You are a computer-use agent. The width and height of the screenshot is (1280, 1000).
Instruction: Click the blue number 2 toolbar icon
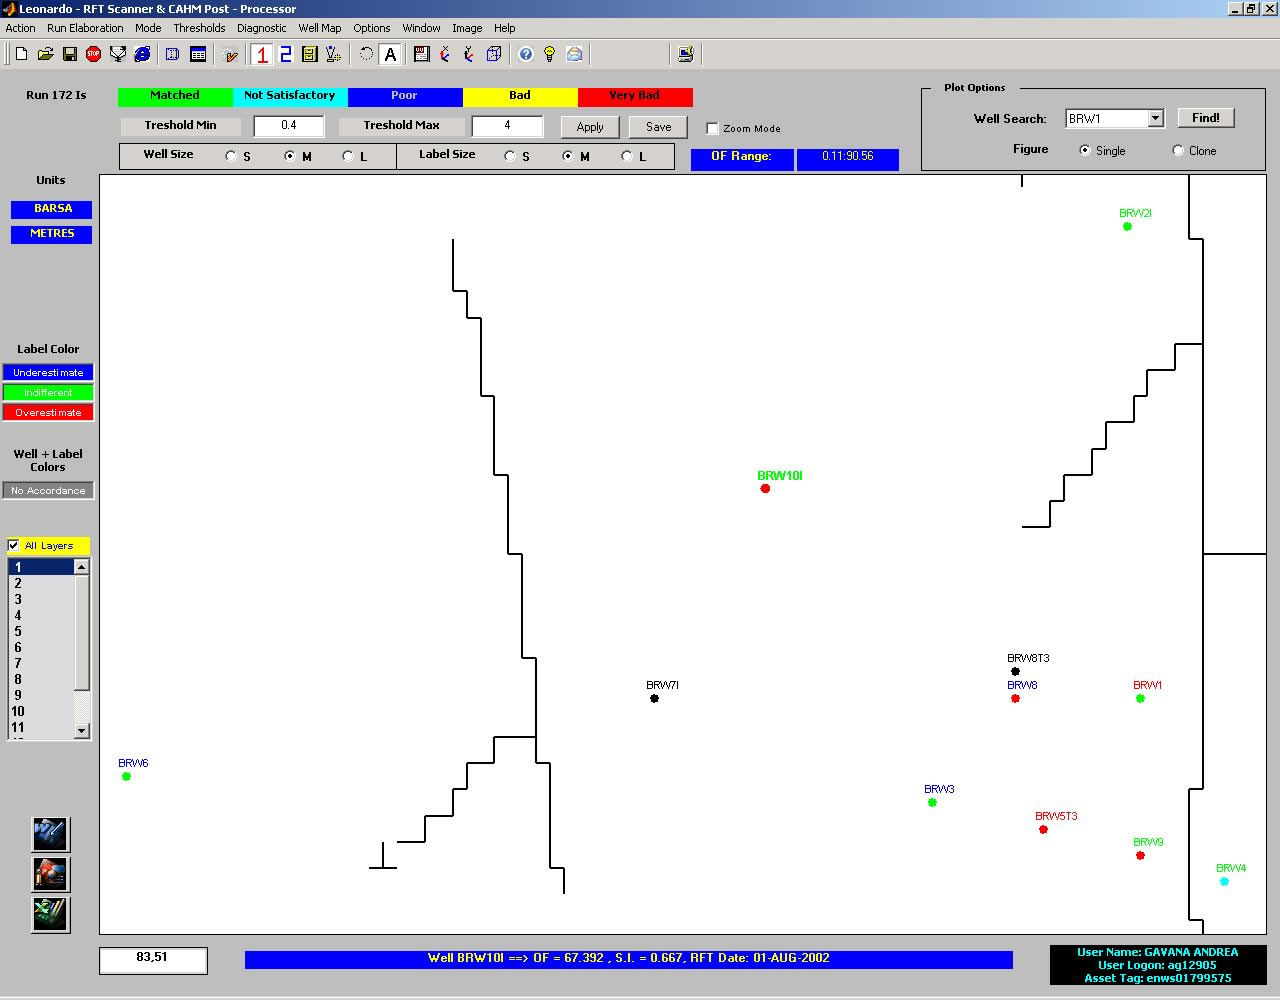(286, 54)
